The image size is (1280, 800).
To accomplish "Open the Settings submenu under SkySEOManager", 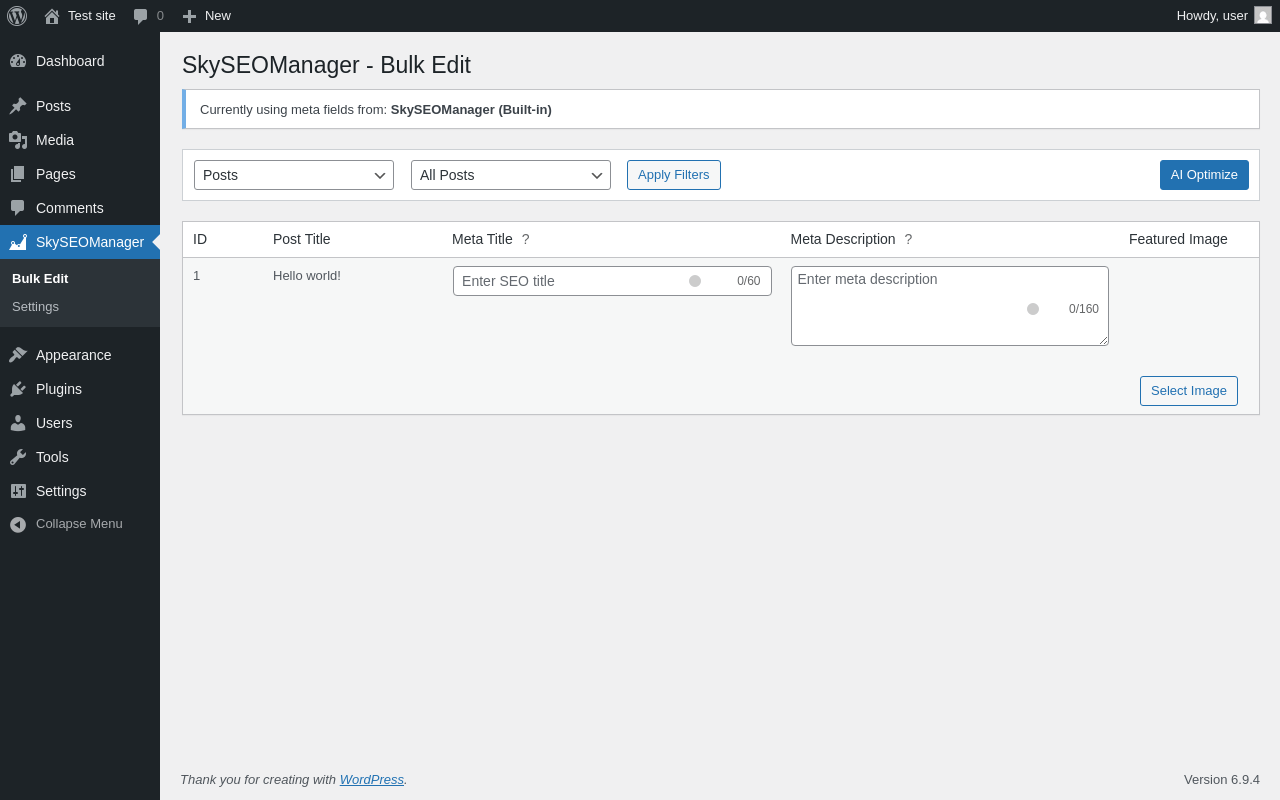I will 36,307.
